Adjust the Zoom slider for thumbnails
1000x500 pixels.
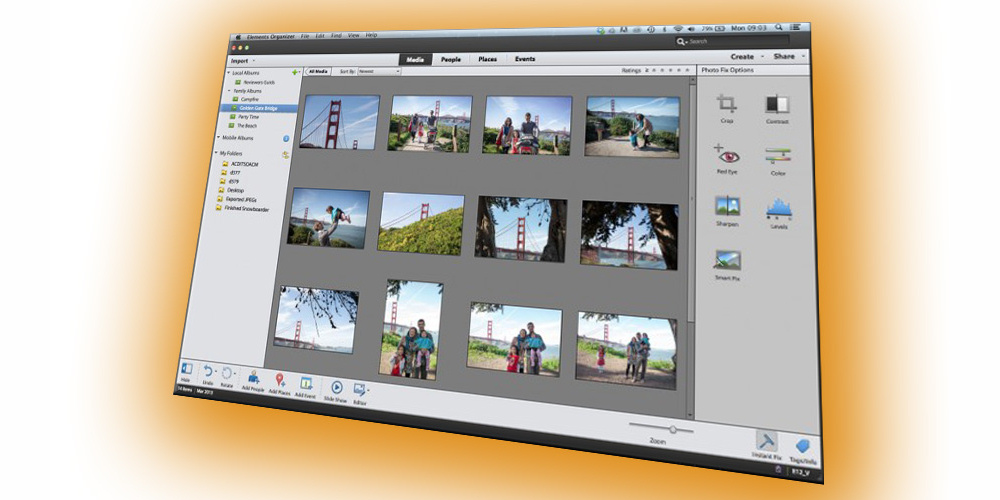[673, 429]
